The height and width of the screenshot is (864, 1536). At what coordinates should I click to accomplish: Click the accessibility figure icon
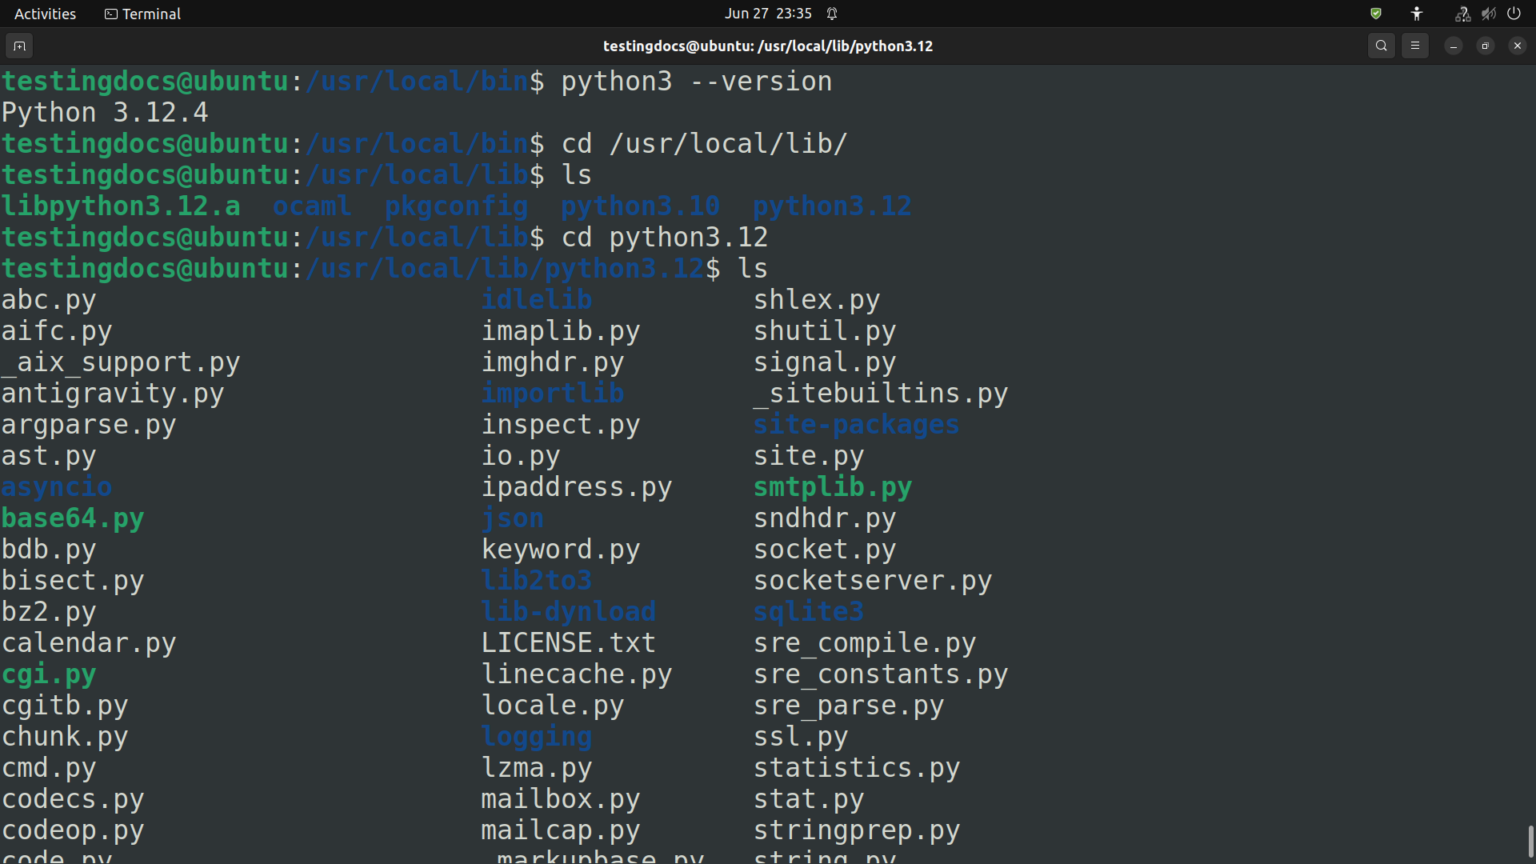point(1416,13)
